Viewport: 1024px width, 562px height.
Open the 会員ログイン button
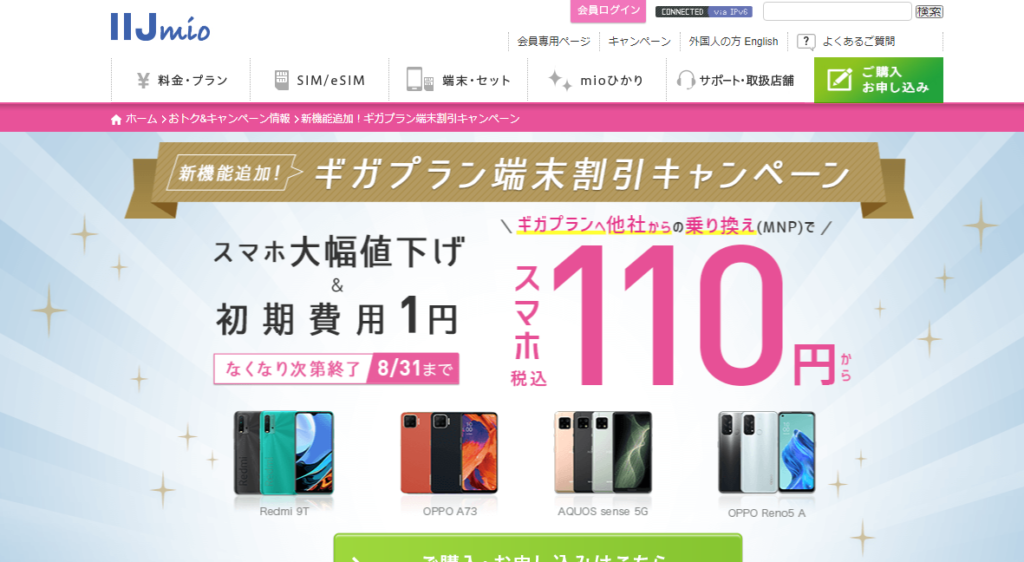pyautogui.click(x=608, y=10)
